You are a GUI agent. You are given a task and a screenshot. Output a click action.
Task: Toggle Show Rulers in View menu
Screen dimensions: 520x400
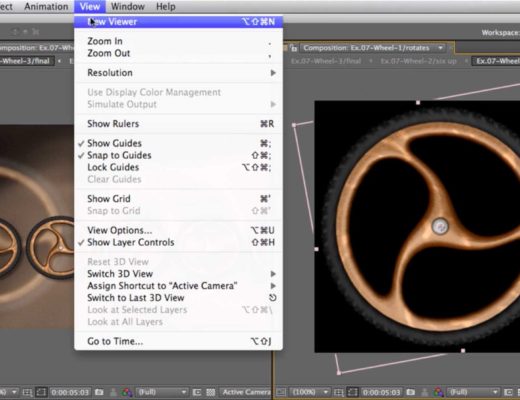click(179, 124)
